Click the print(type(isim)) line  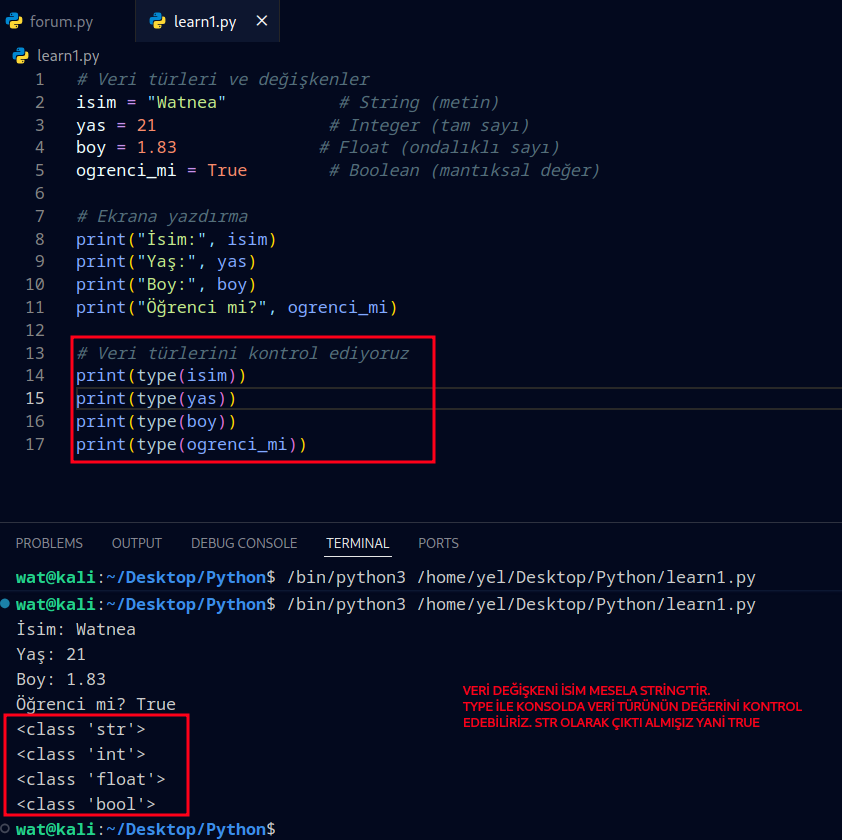click(161, 376)
